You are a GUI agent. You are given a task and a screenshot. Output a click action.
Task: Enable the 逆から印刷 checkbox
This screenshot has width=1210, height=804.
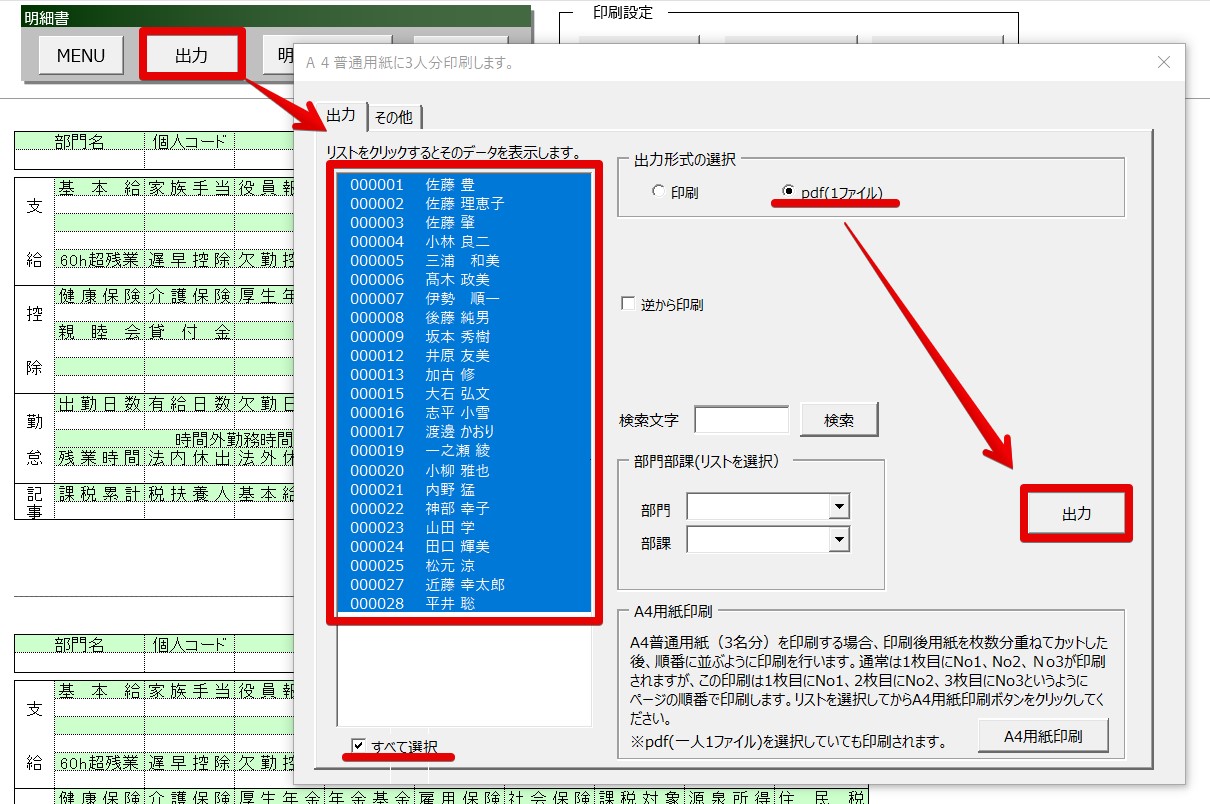(628, 304)
